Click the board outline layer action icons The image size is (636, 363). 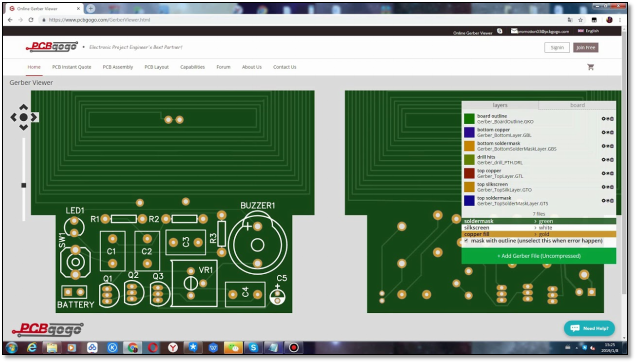pyautogui.click(x=607, y=119)
